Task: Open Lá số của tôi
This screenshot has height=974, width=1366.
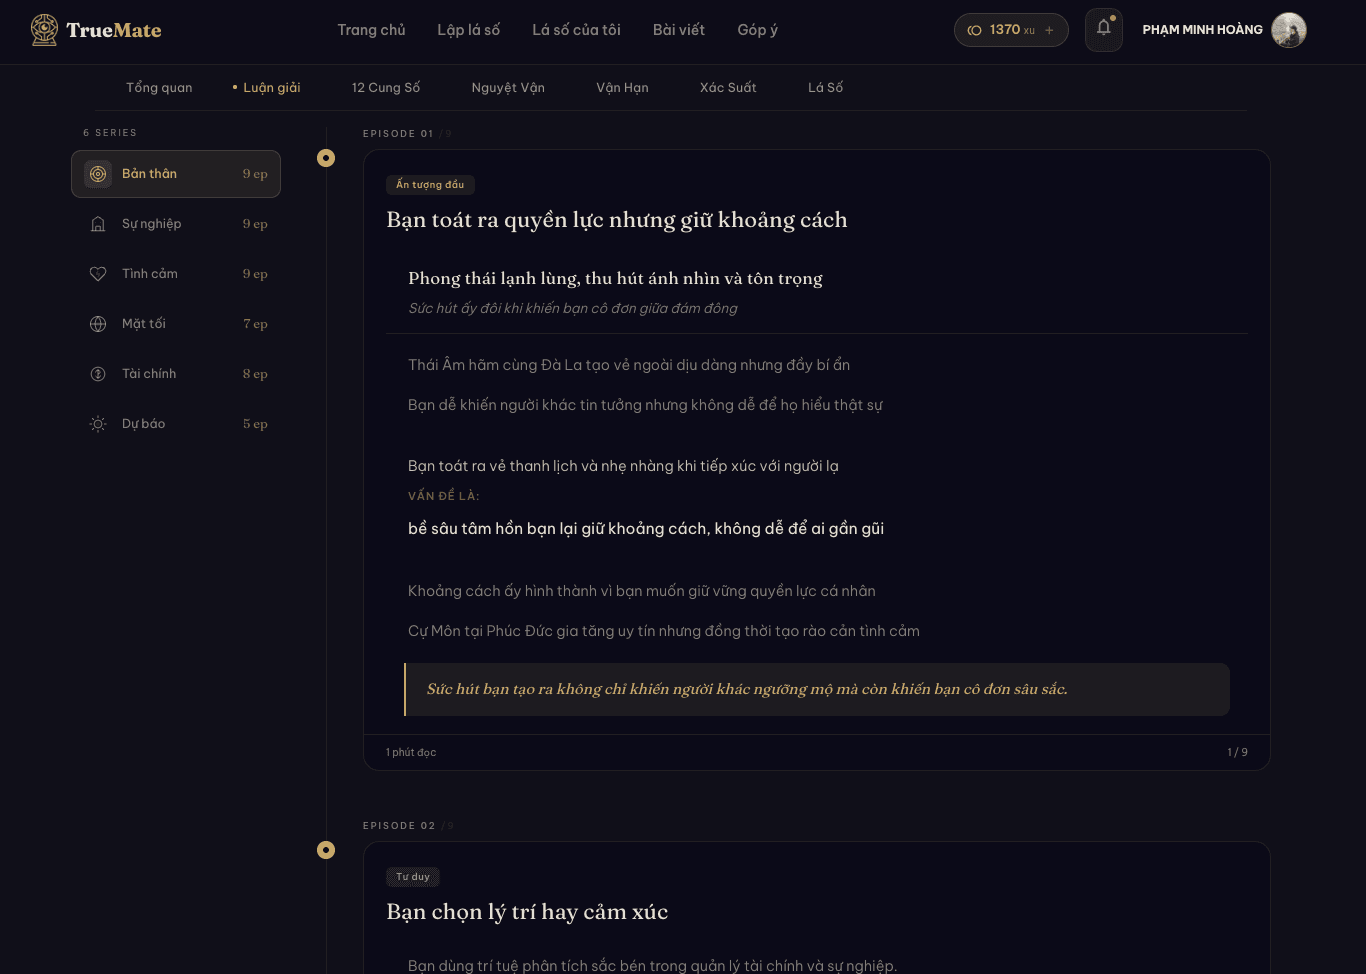Action: tap(576, 30)
